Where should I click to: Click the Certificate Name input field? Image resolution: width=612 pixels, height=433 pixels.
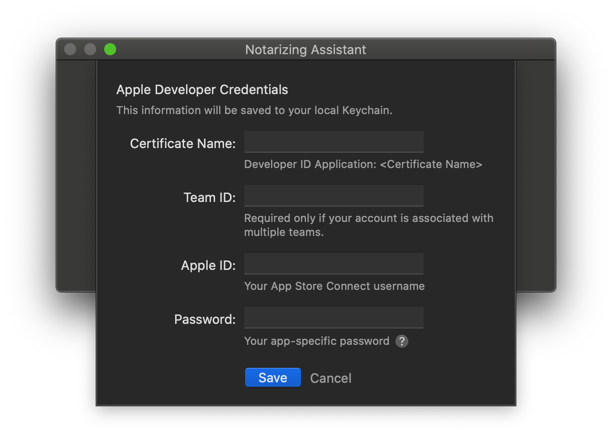[x=334, y=142]
